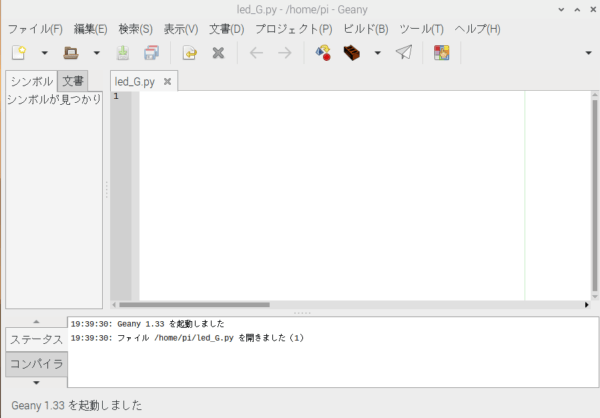Viewport: 600px width, 418px height.
Task: Save the current file icon
Action: [x=123, y=53]
